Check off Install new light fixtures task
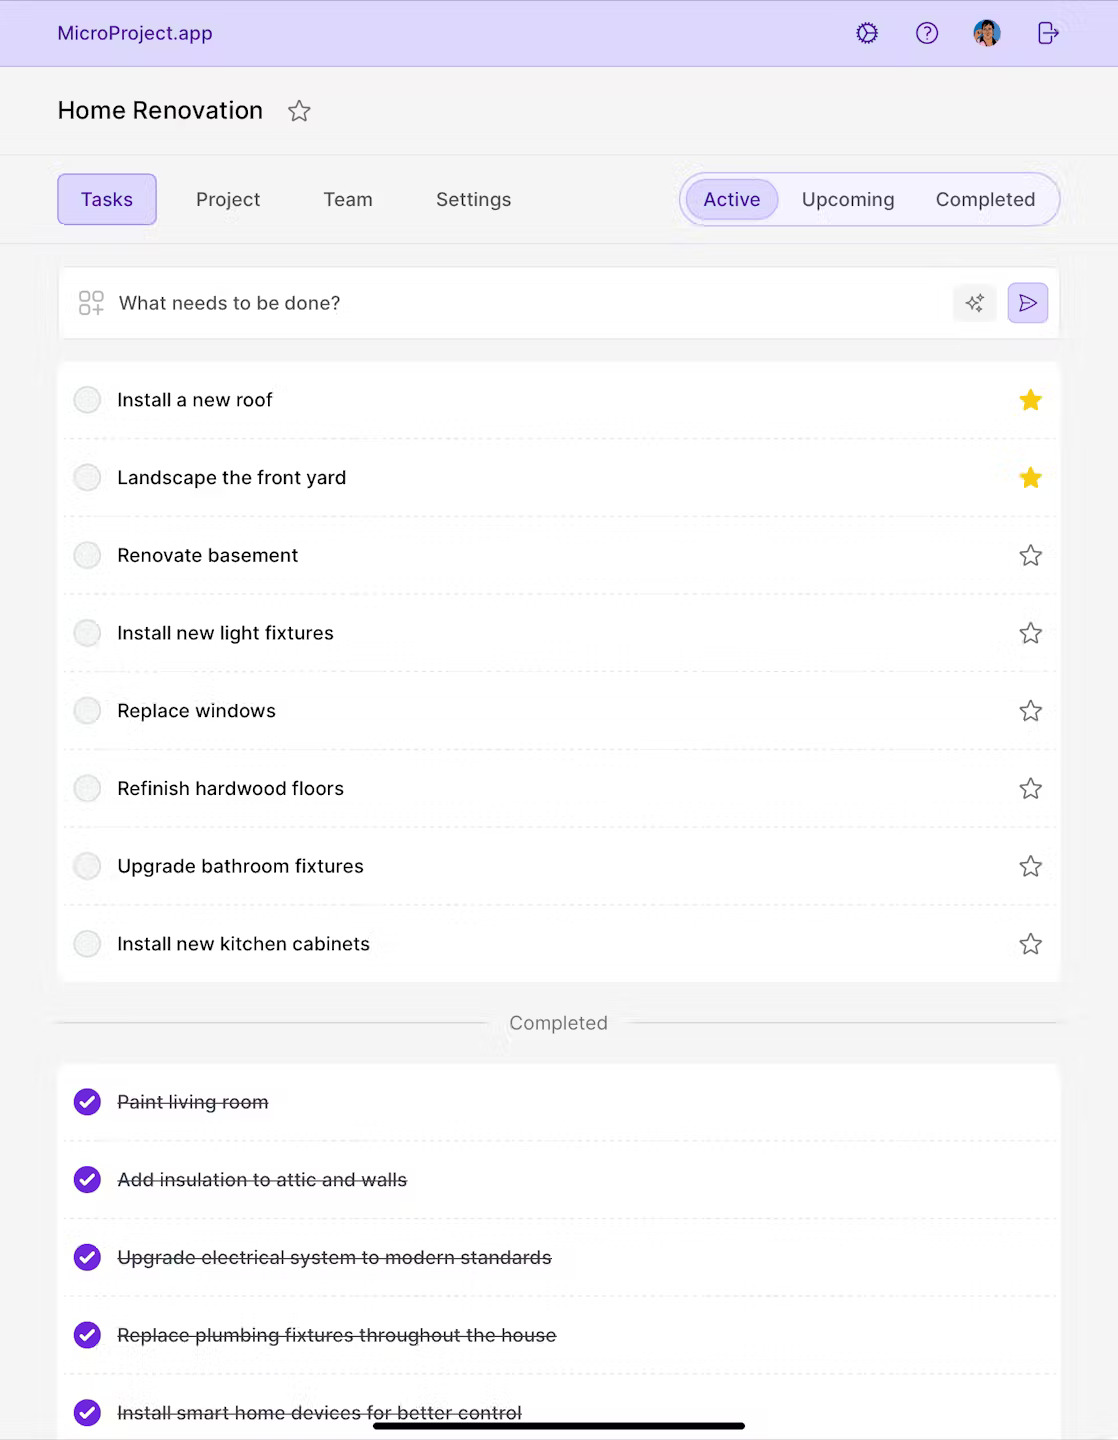Image resolution: width=1118 pixels, height=1440 pixels. click(88, 633)
